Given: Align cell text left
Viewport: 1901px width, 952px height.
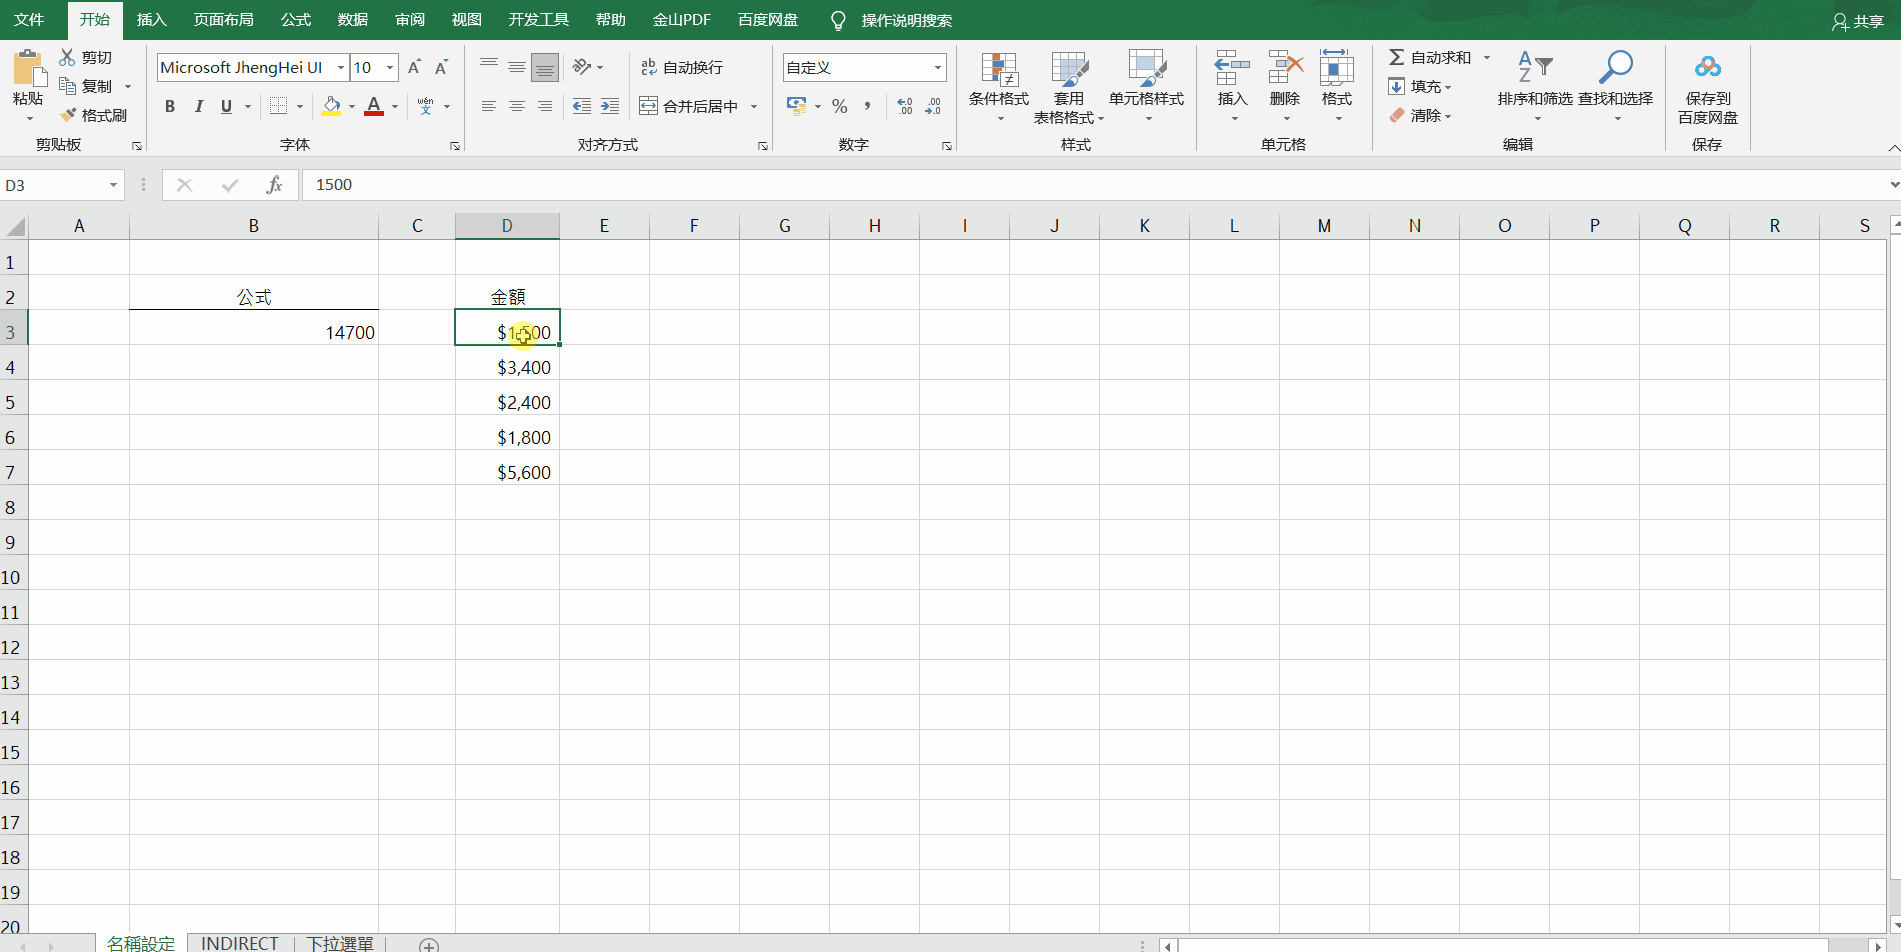Looking at the screenshot, I should (488, 106).
